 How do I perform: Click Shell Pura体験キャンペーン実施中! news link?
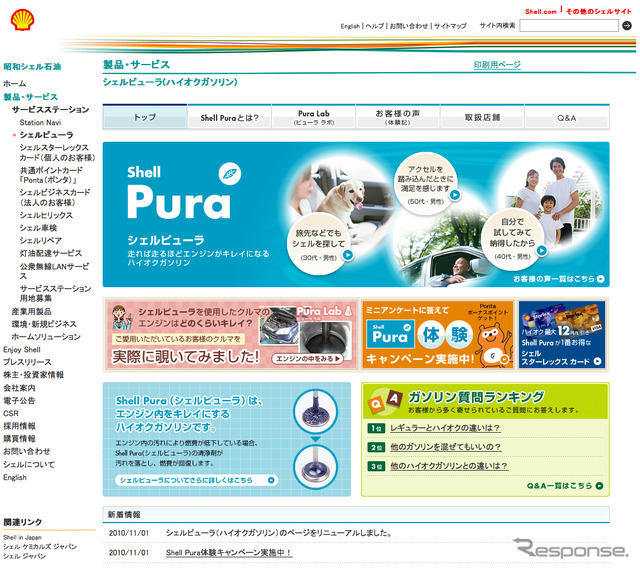coord(229,553)
